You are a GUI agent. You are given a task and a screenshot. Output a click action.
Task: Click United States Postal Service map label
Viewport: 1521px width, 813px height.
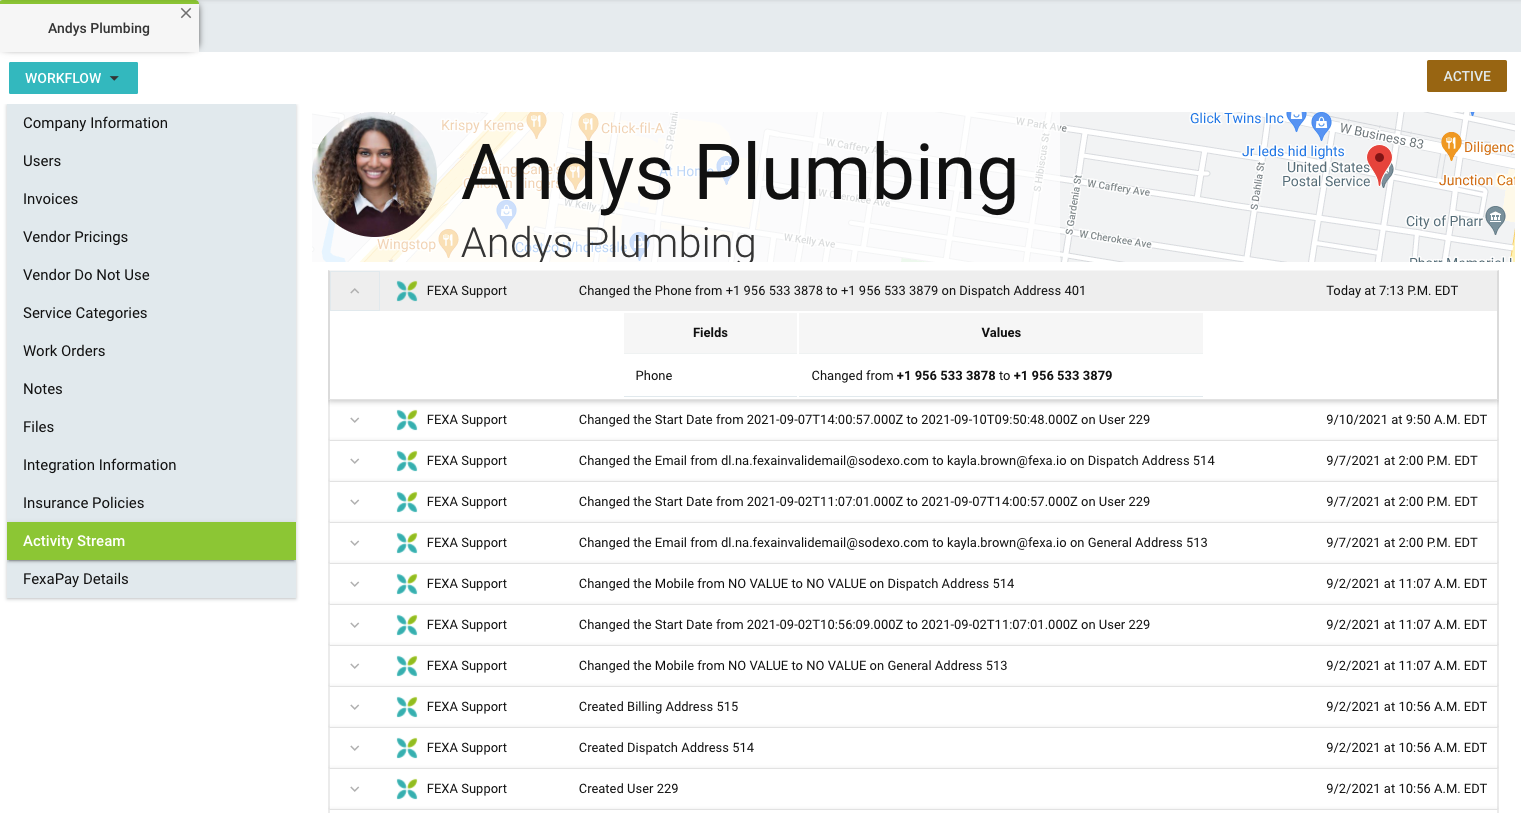1326,174
